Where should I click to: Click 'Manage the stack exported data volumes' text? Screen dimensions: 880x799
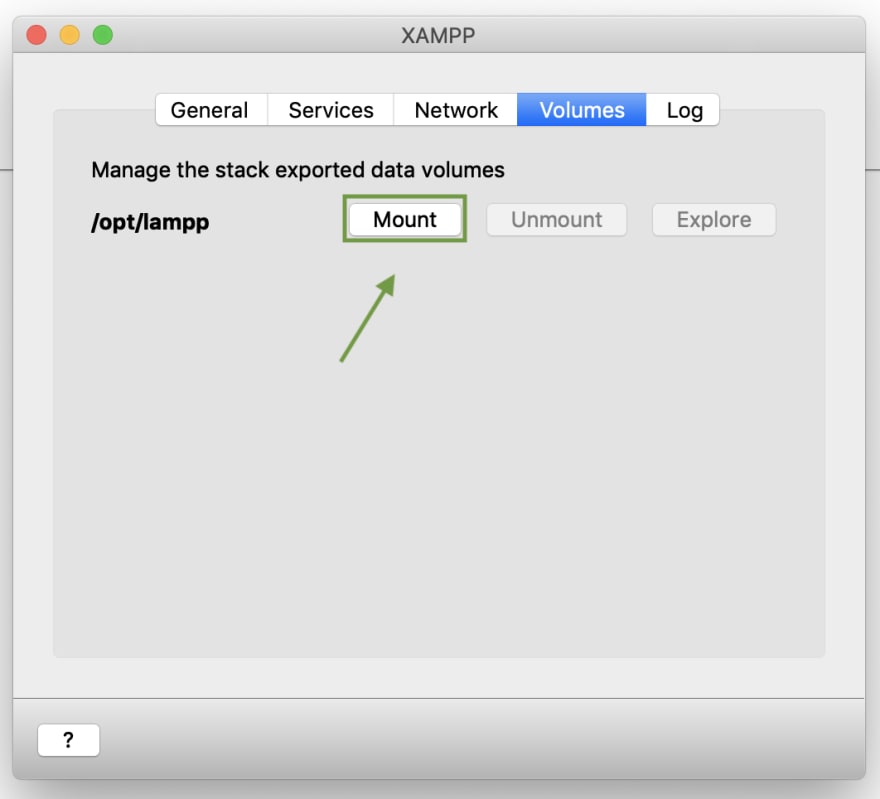click(x=298, y=170)
